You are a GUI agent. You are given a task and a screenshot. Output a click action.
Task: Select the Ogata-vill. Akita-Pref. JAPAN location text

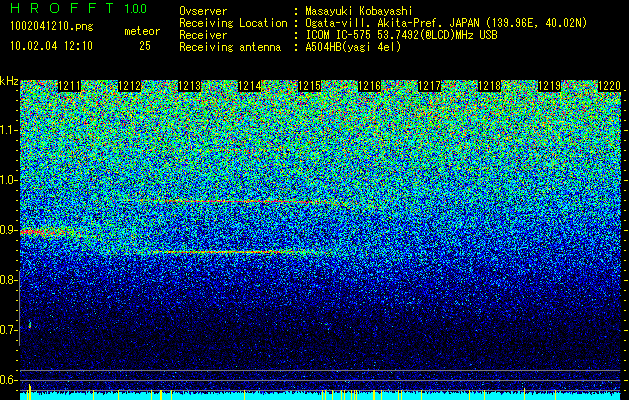point(446,23)
